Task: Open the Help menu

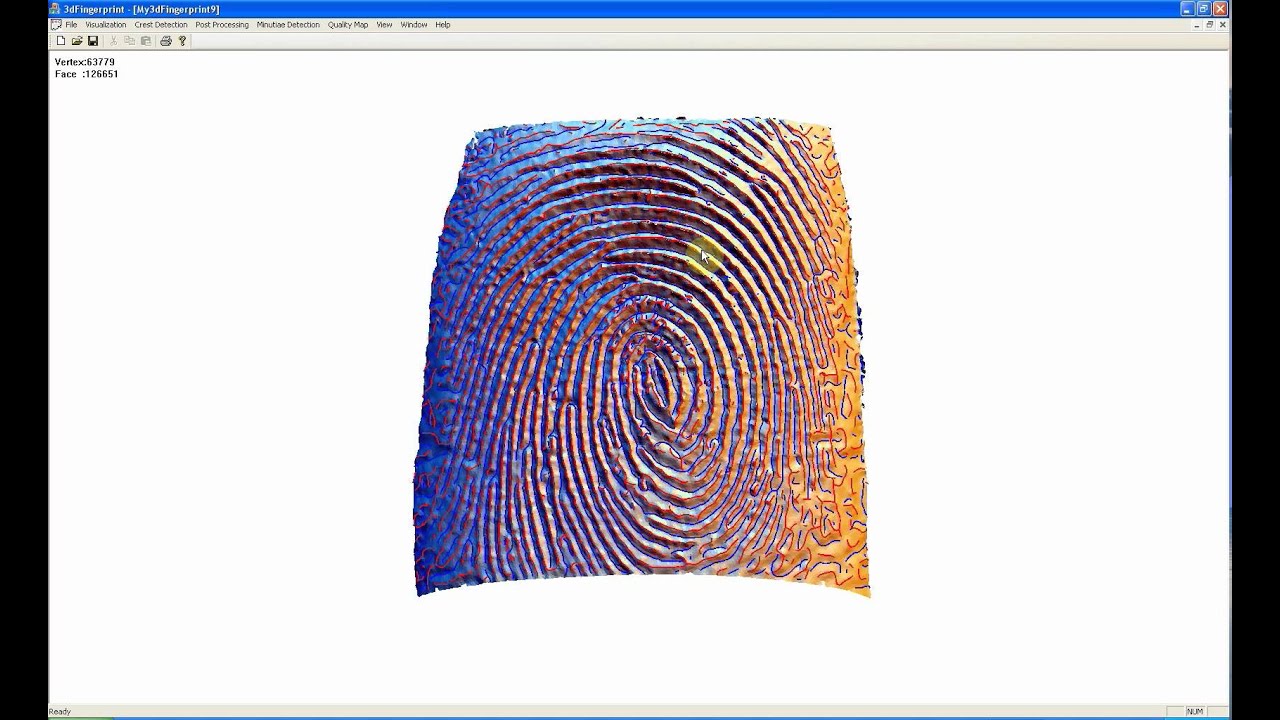Action: [443, 24]
